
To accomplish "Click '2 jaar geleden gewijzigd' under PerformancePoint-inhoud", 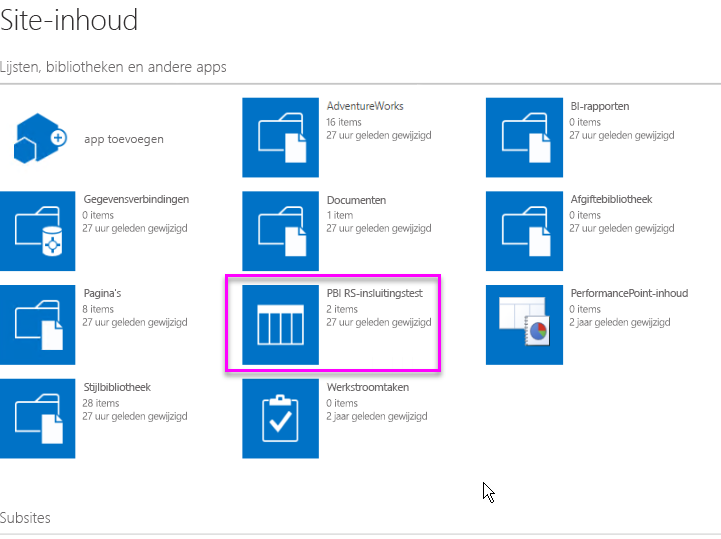I will [619, 322].
